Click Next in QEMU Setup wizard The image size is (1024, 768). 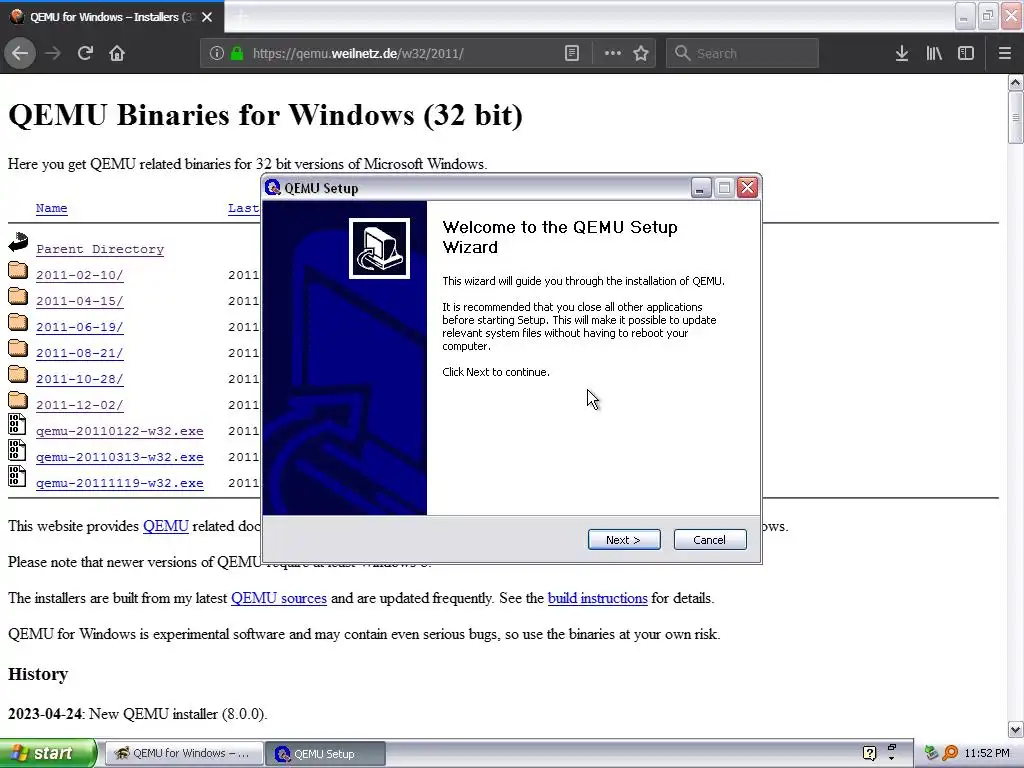coord(624,539)
